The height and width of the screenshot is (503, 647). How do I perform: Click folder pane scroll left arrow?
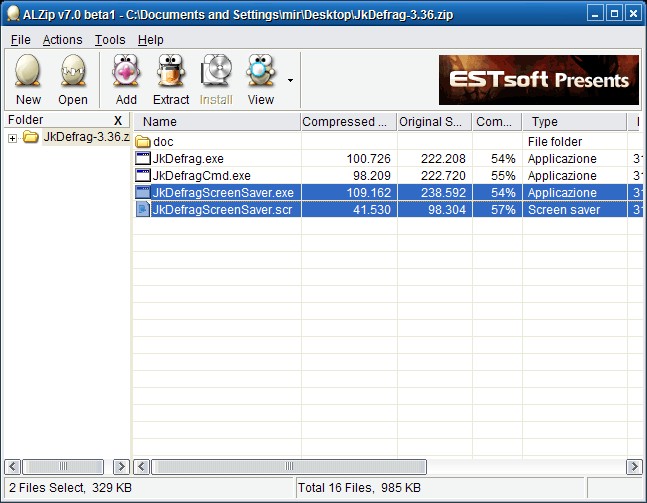[12, 467]
